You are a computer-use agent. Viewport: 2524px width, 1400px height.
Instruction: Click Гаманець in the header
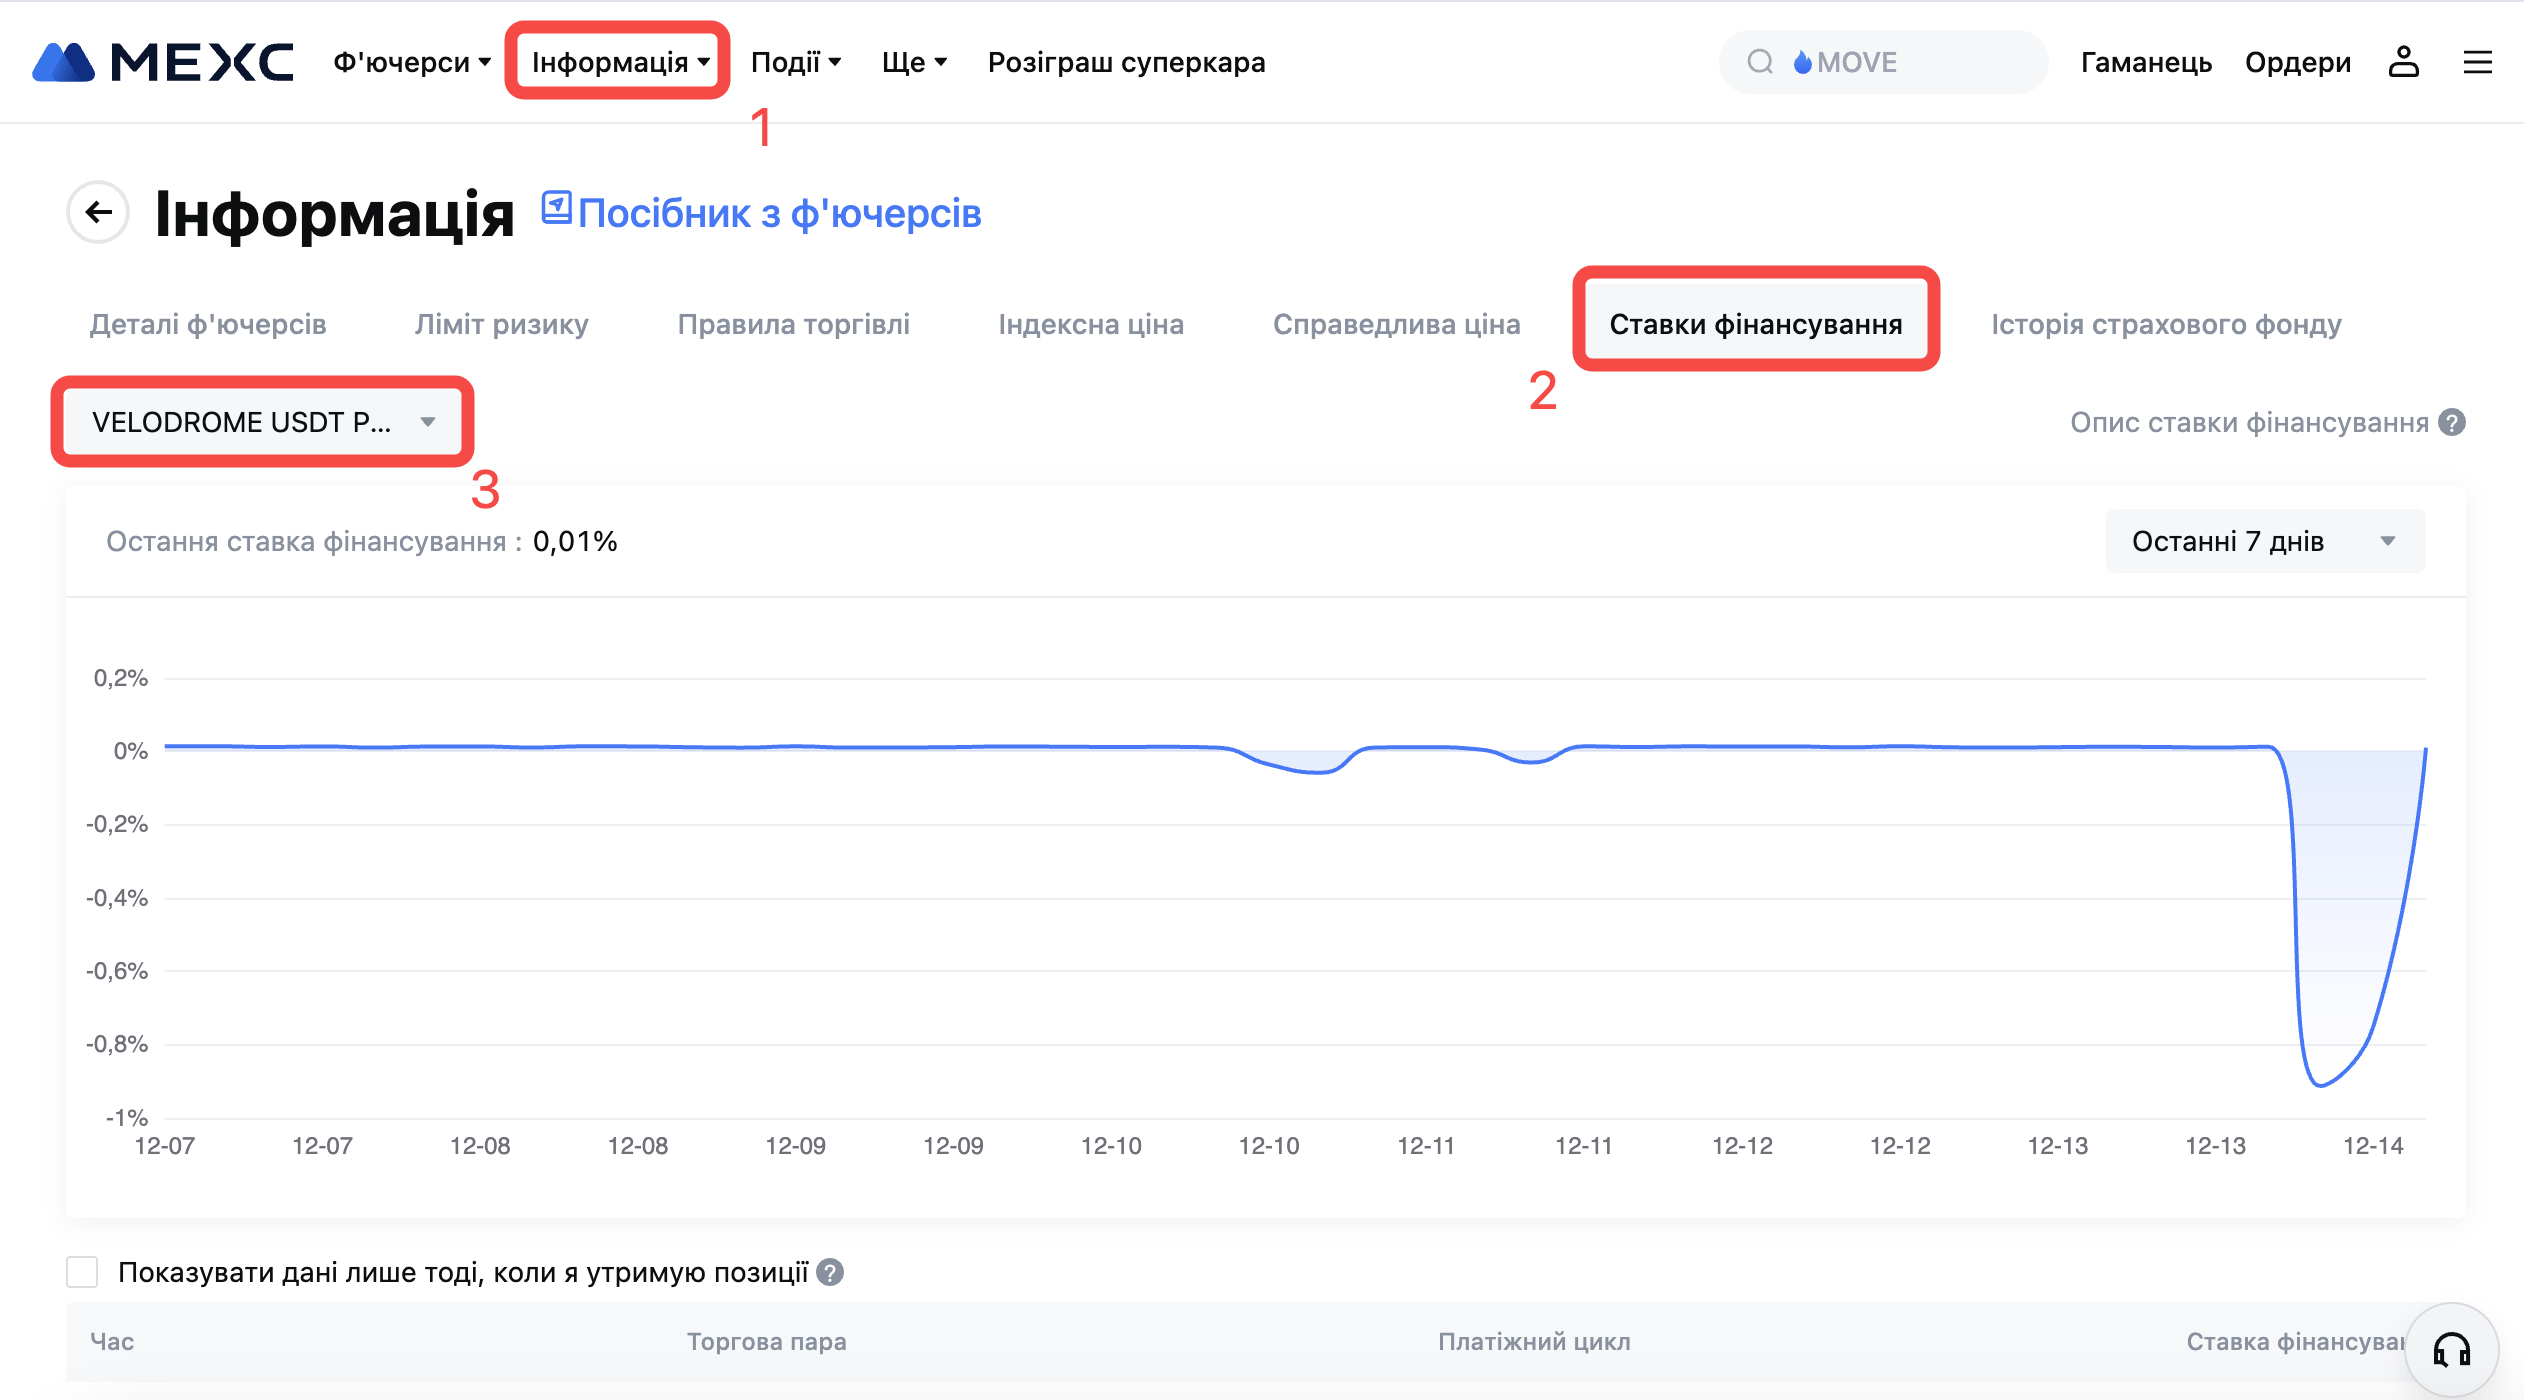[x=2146, y=62]
